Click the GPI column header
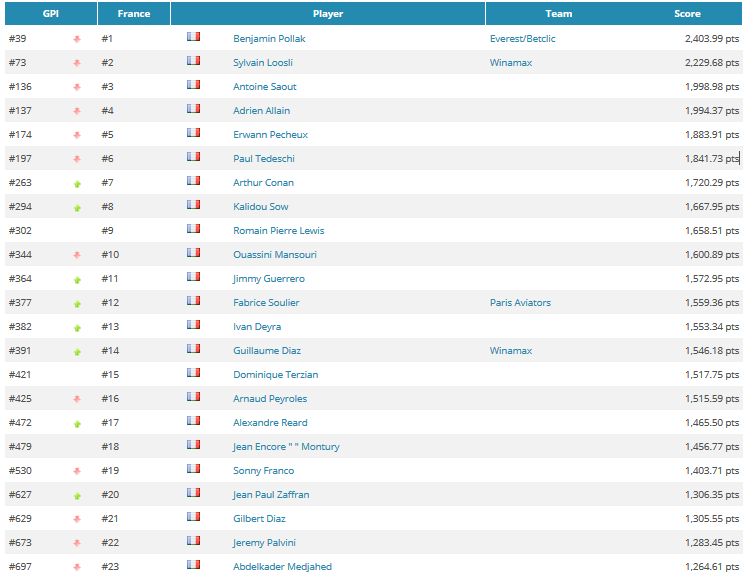Viewport: 755px width, 577px height. click(x=51, y=13)
